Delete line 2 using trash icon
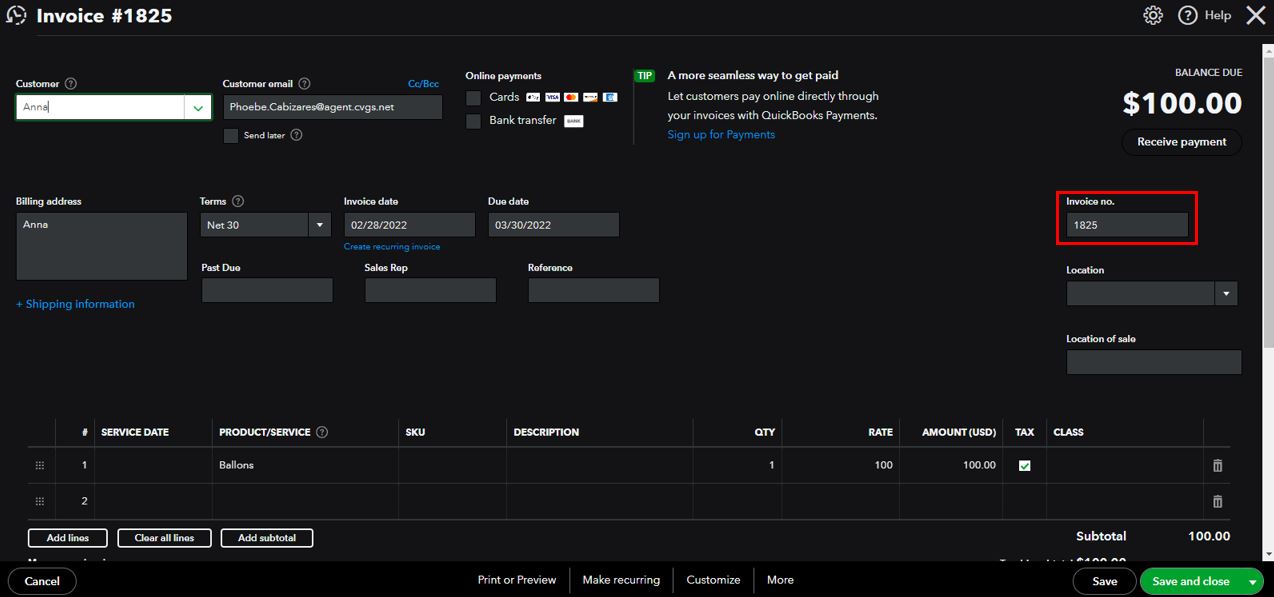Image resolution: width=1274 pixels, height=597 pixels. [x=1217, y=502]
